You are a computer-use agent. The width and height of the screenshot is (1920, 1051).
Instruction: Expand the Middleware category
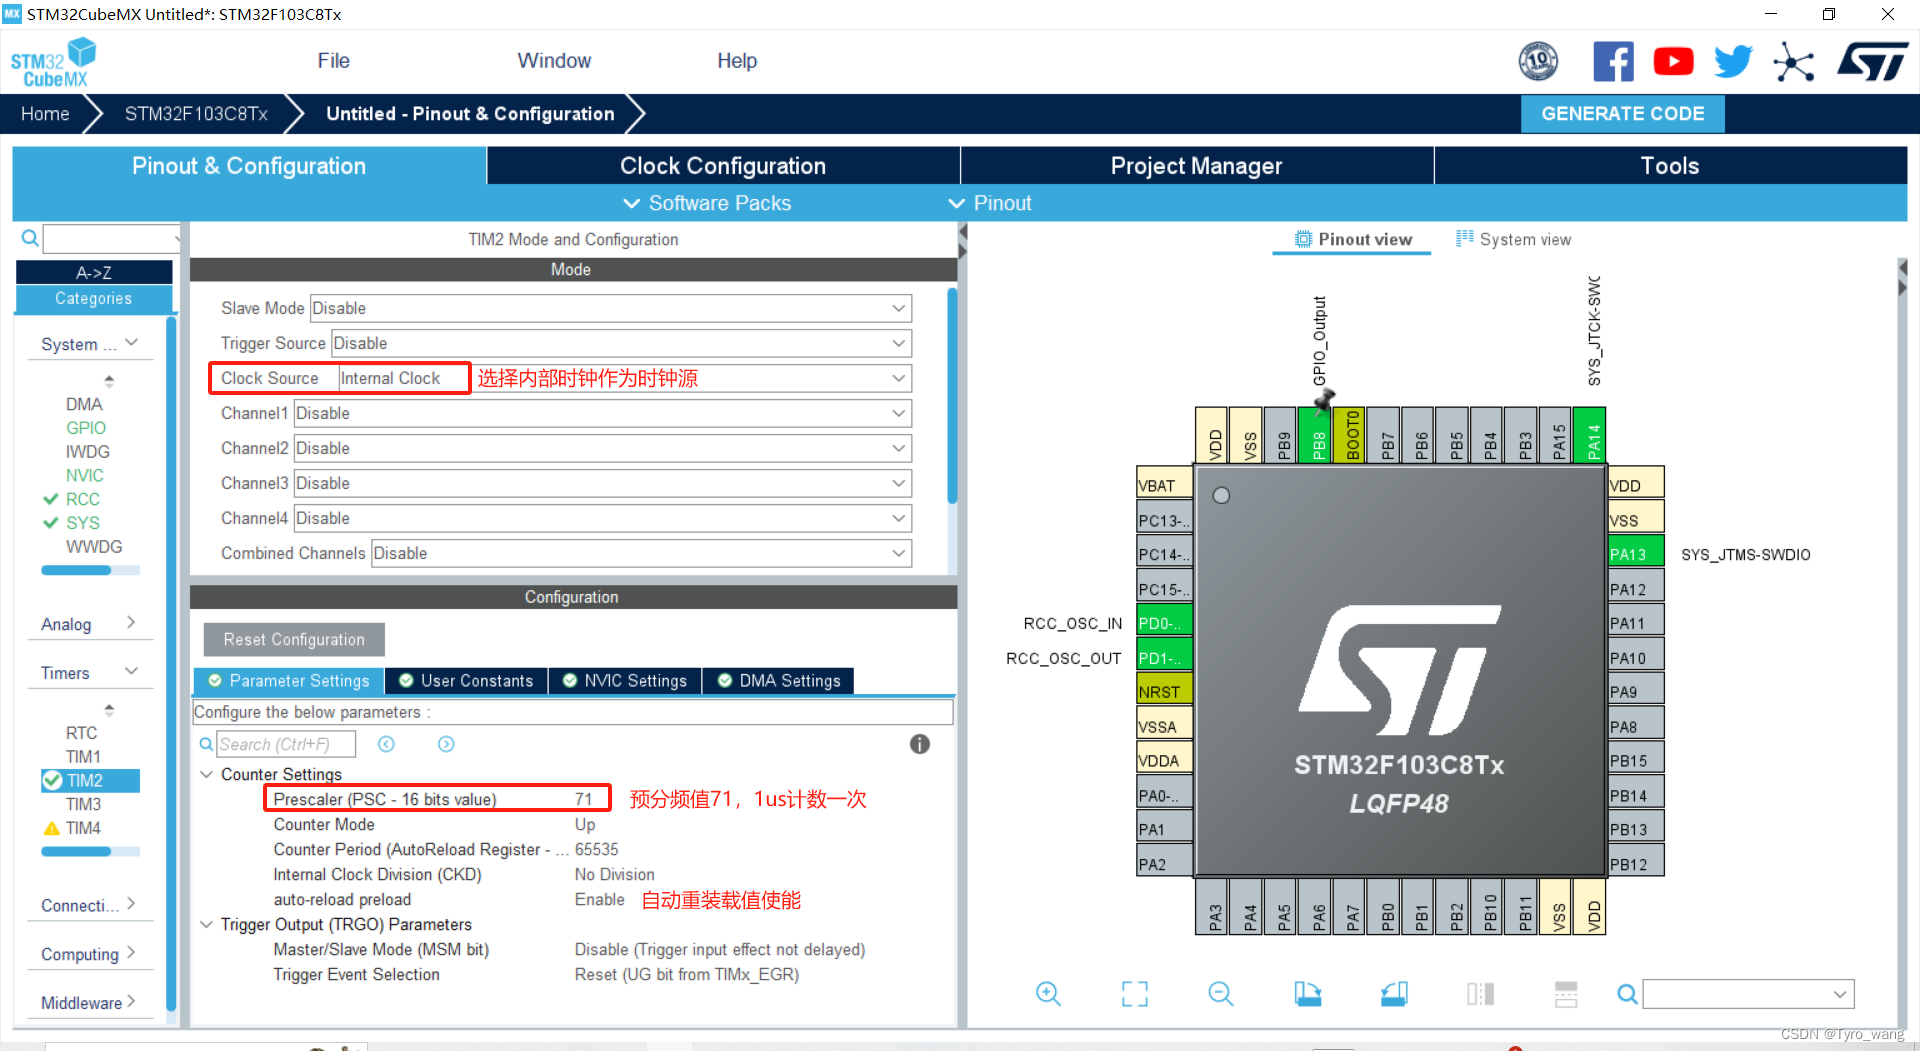(88, 1003)
